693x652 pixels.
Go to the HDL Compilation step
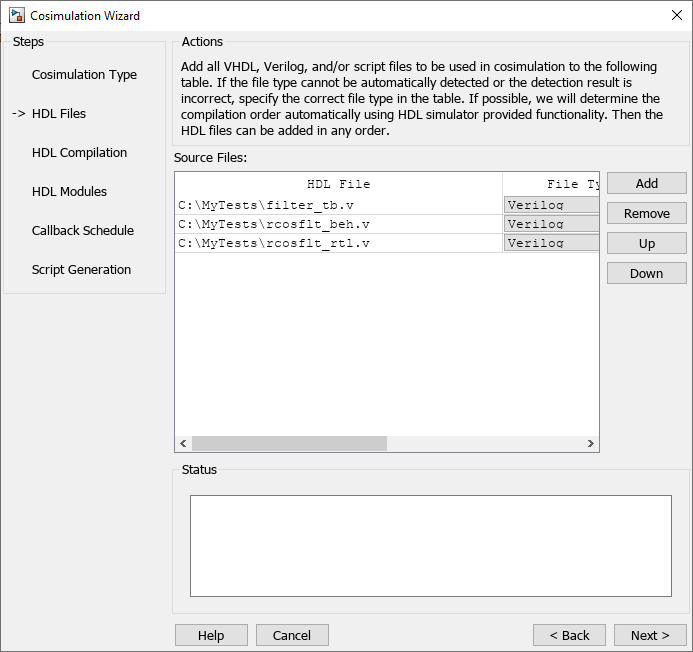coord(79,153)
